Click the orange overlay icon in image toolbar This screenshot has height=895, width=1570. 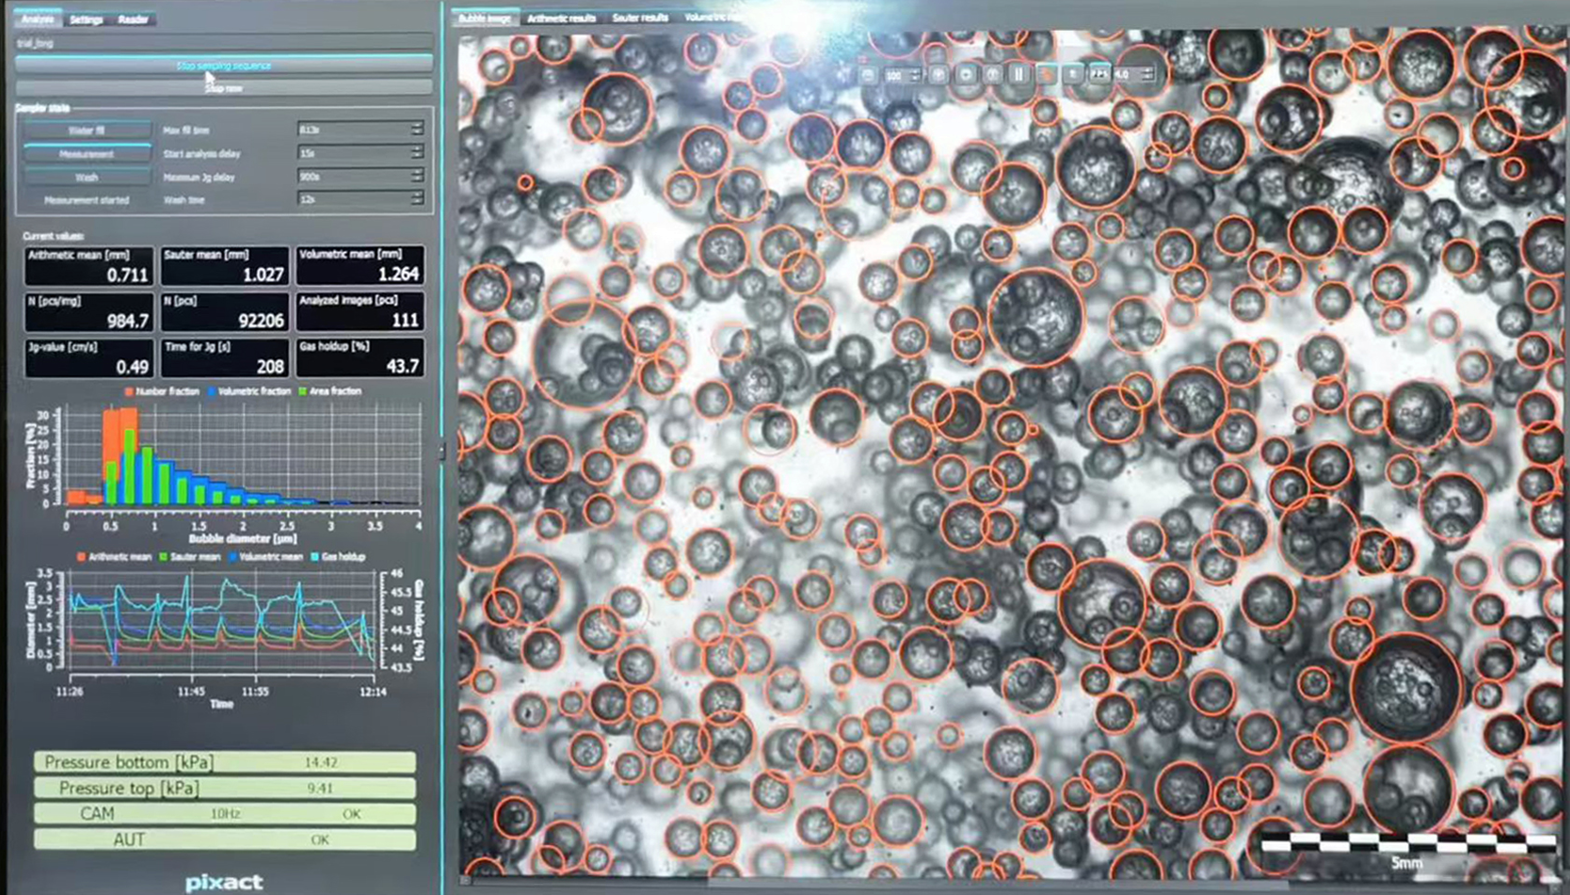click(1045, 74)
